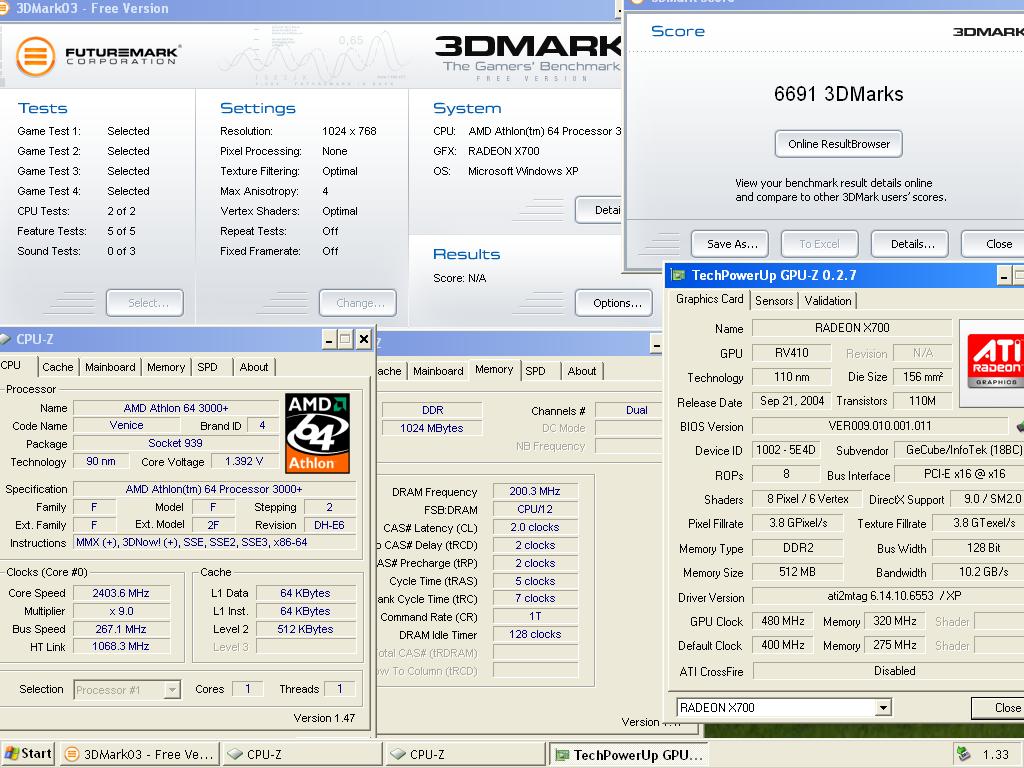
Task: Select Graphics Card tab in GPU-Z
Action: point(709,299)
